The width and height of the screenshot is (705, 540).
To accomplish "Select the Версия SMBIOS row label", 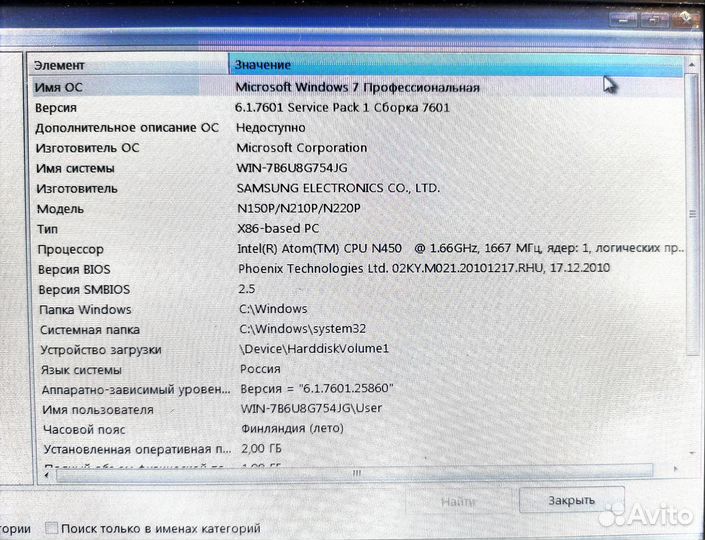I will (x=84, y=290).
